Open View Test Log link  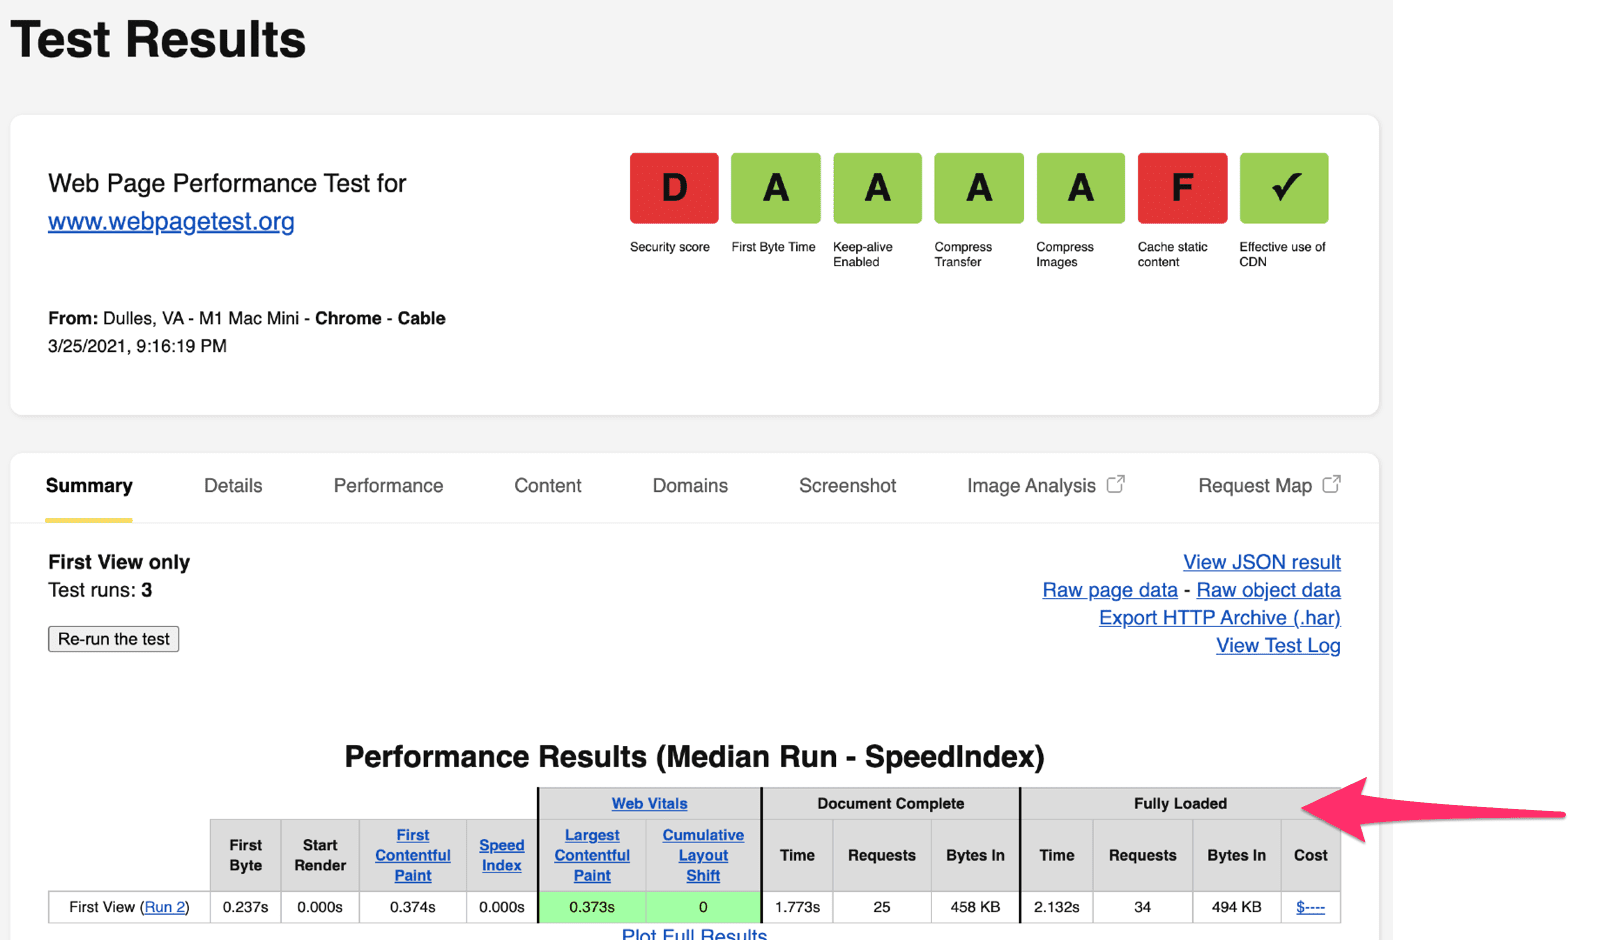pos(1278,646)
